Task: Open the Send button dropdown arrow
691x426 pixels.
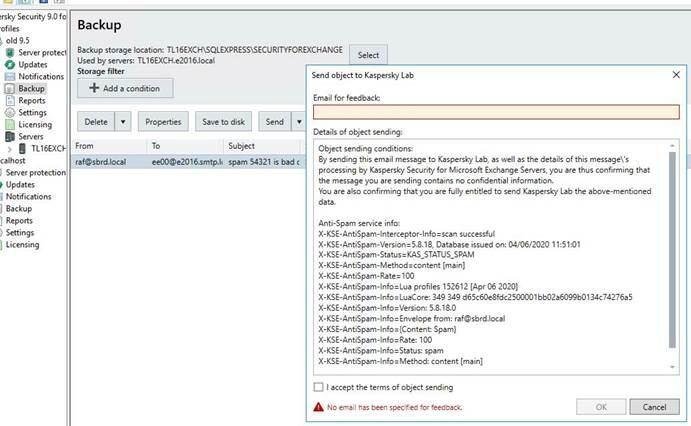Action: (x=299, y=122)
